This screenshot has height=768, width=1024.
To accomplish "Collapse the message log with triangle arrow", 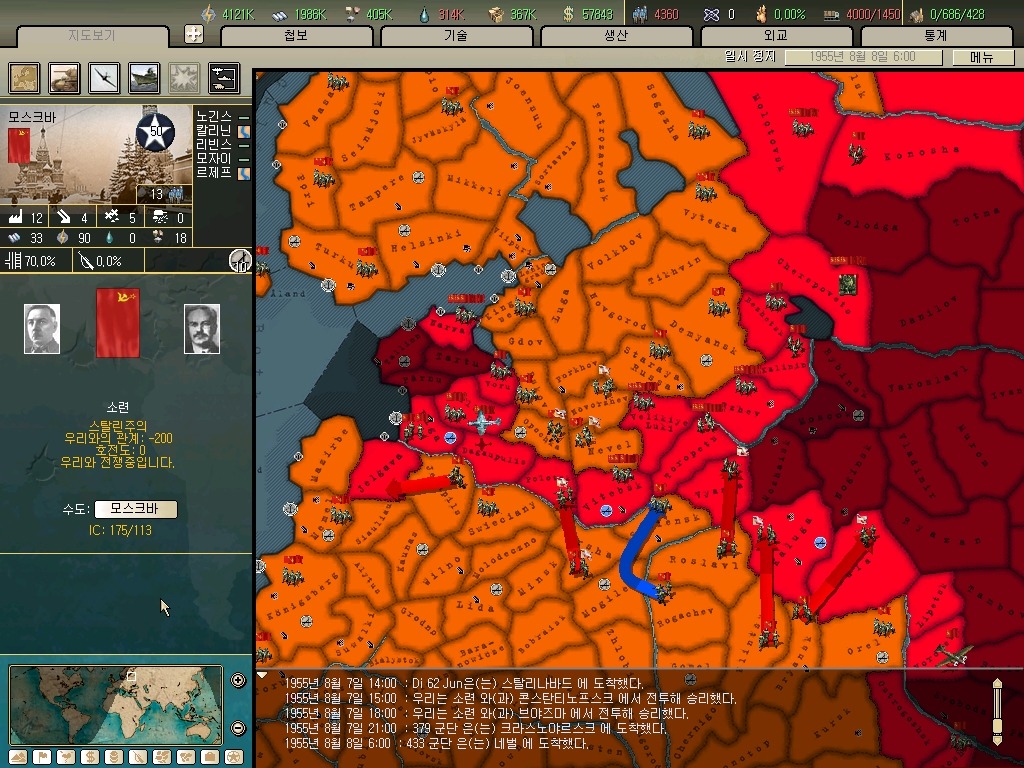I will [261, 675].
